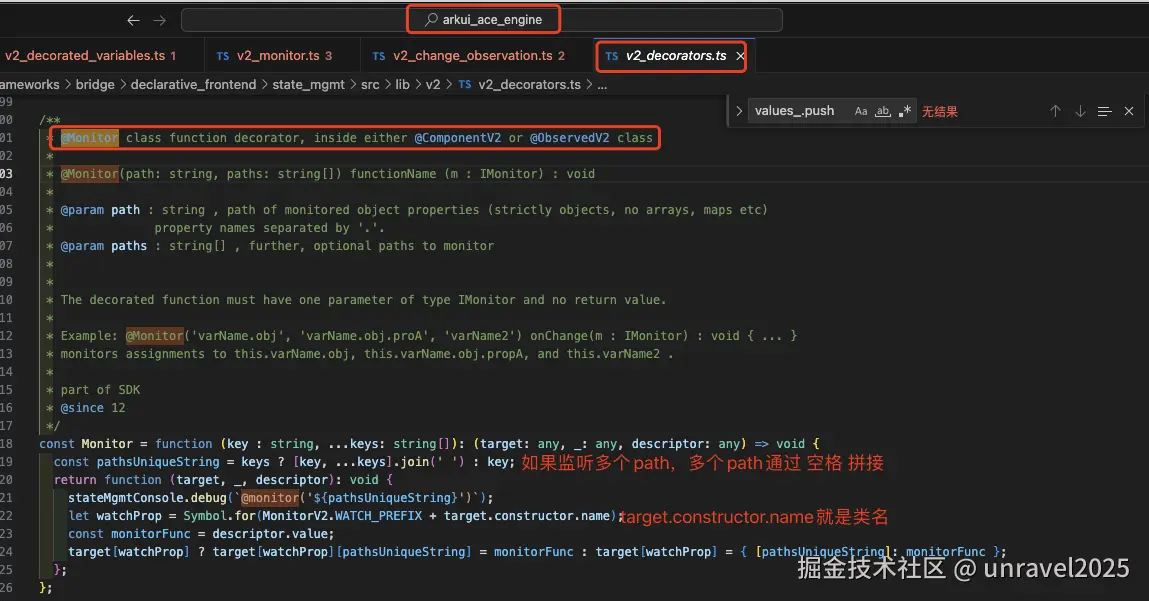Expand the replace field in find widget
1149x601 pixels.
[739, 111]
